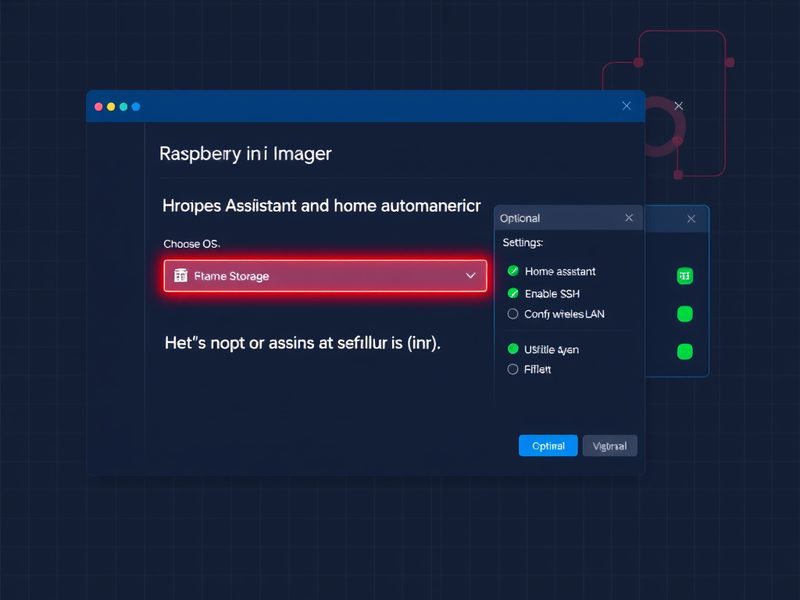800x600 pixels.
Task: Toggle the Usfitle ayen option
Action: coord(513,349)
